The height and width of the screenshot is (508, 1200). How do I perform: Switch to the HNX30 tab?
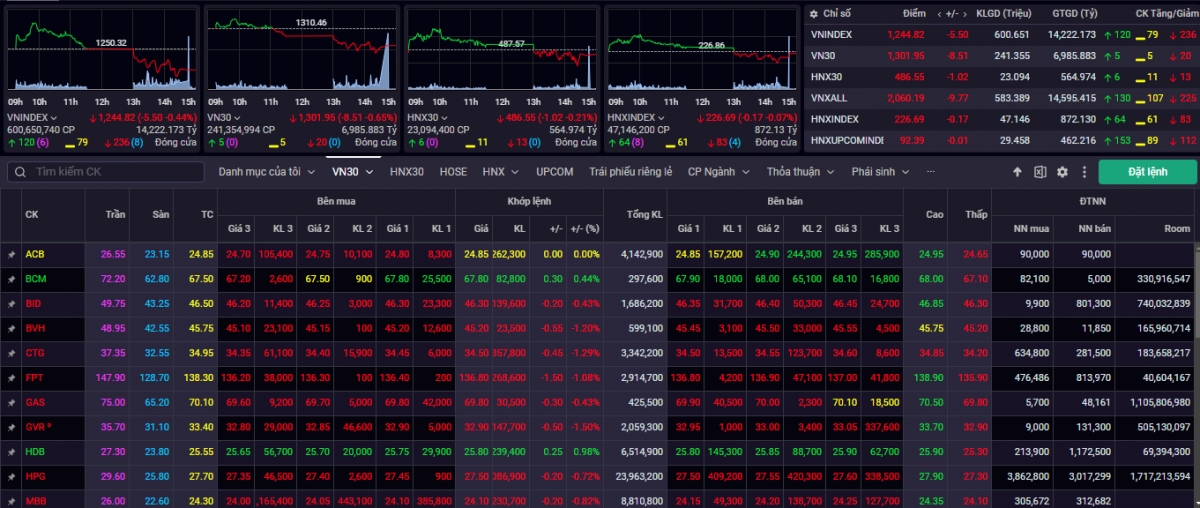click(x=407, y=172)
